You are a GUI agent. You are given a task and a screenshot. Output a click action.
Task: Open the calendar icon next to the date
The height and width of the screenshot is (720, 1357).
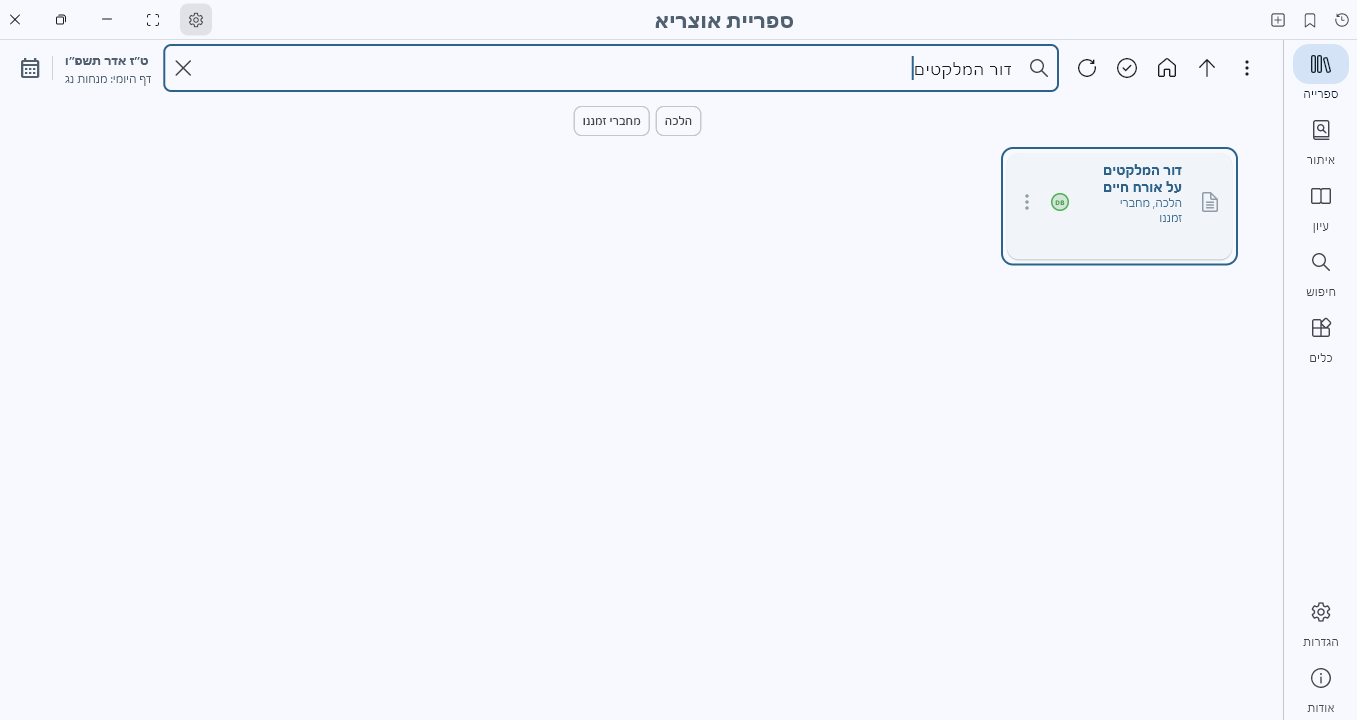pyautogui.click(x=30, y=67)
